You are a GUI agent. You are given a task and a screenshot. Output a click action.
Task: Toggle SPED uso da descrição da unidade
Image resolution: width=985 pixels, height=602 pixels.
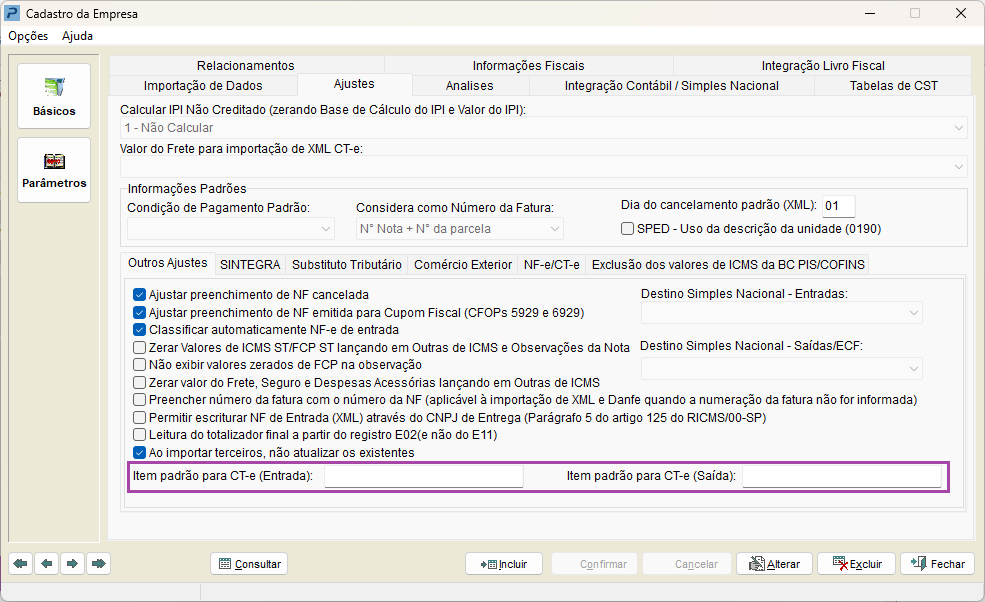click(628, 228)
